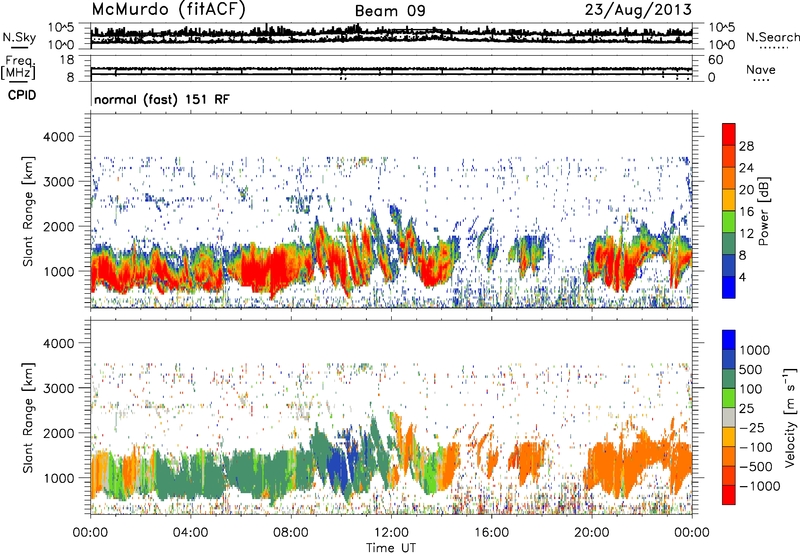
Task: Click the date '23/Aug/2013'
Action: click(x=638, y=9)
